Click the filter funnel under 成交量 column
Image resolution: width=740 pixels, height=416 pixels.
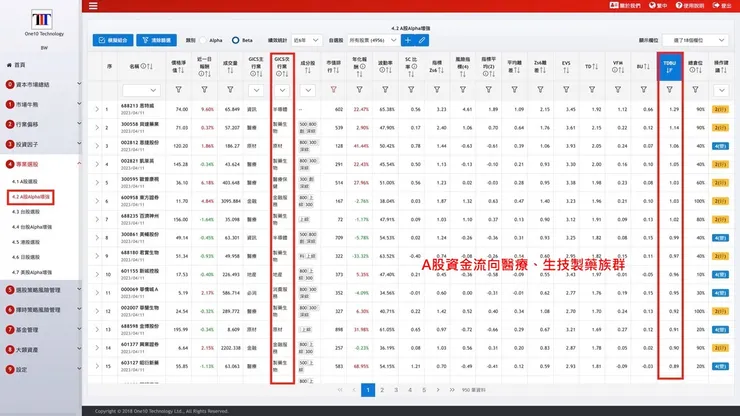click(x=230, y=89)
